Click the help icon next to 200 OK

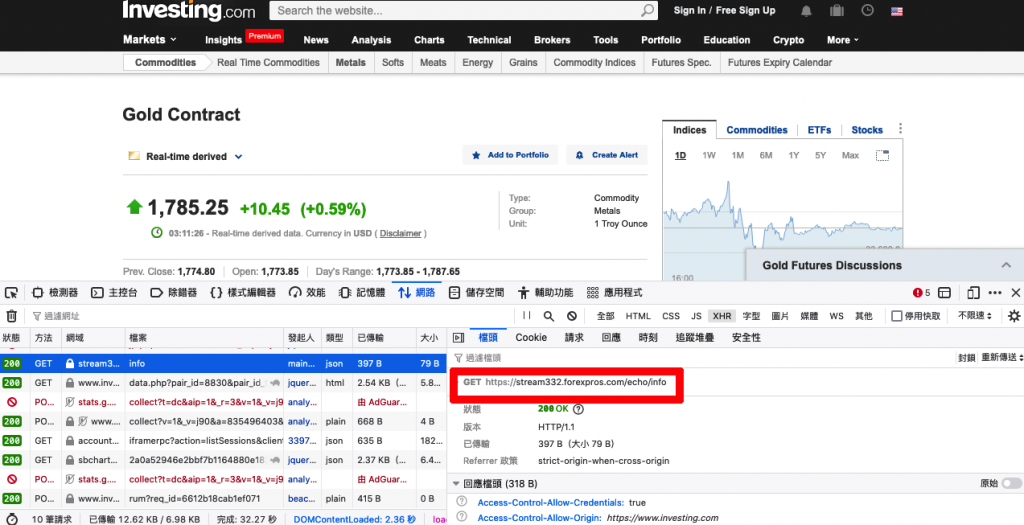578,409
